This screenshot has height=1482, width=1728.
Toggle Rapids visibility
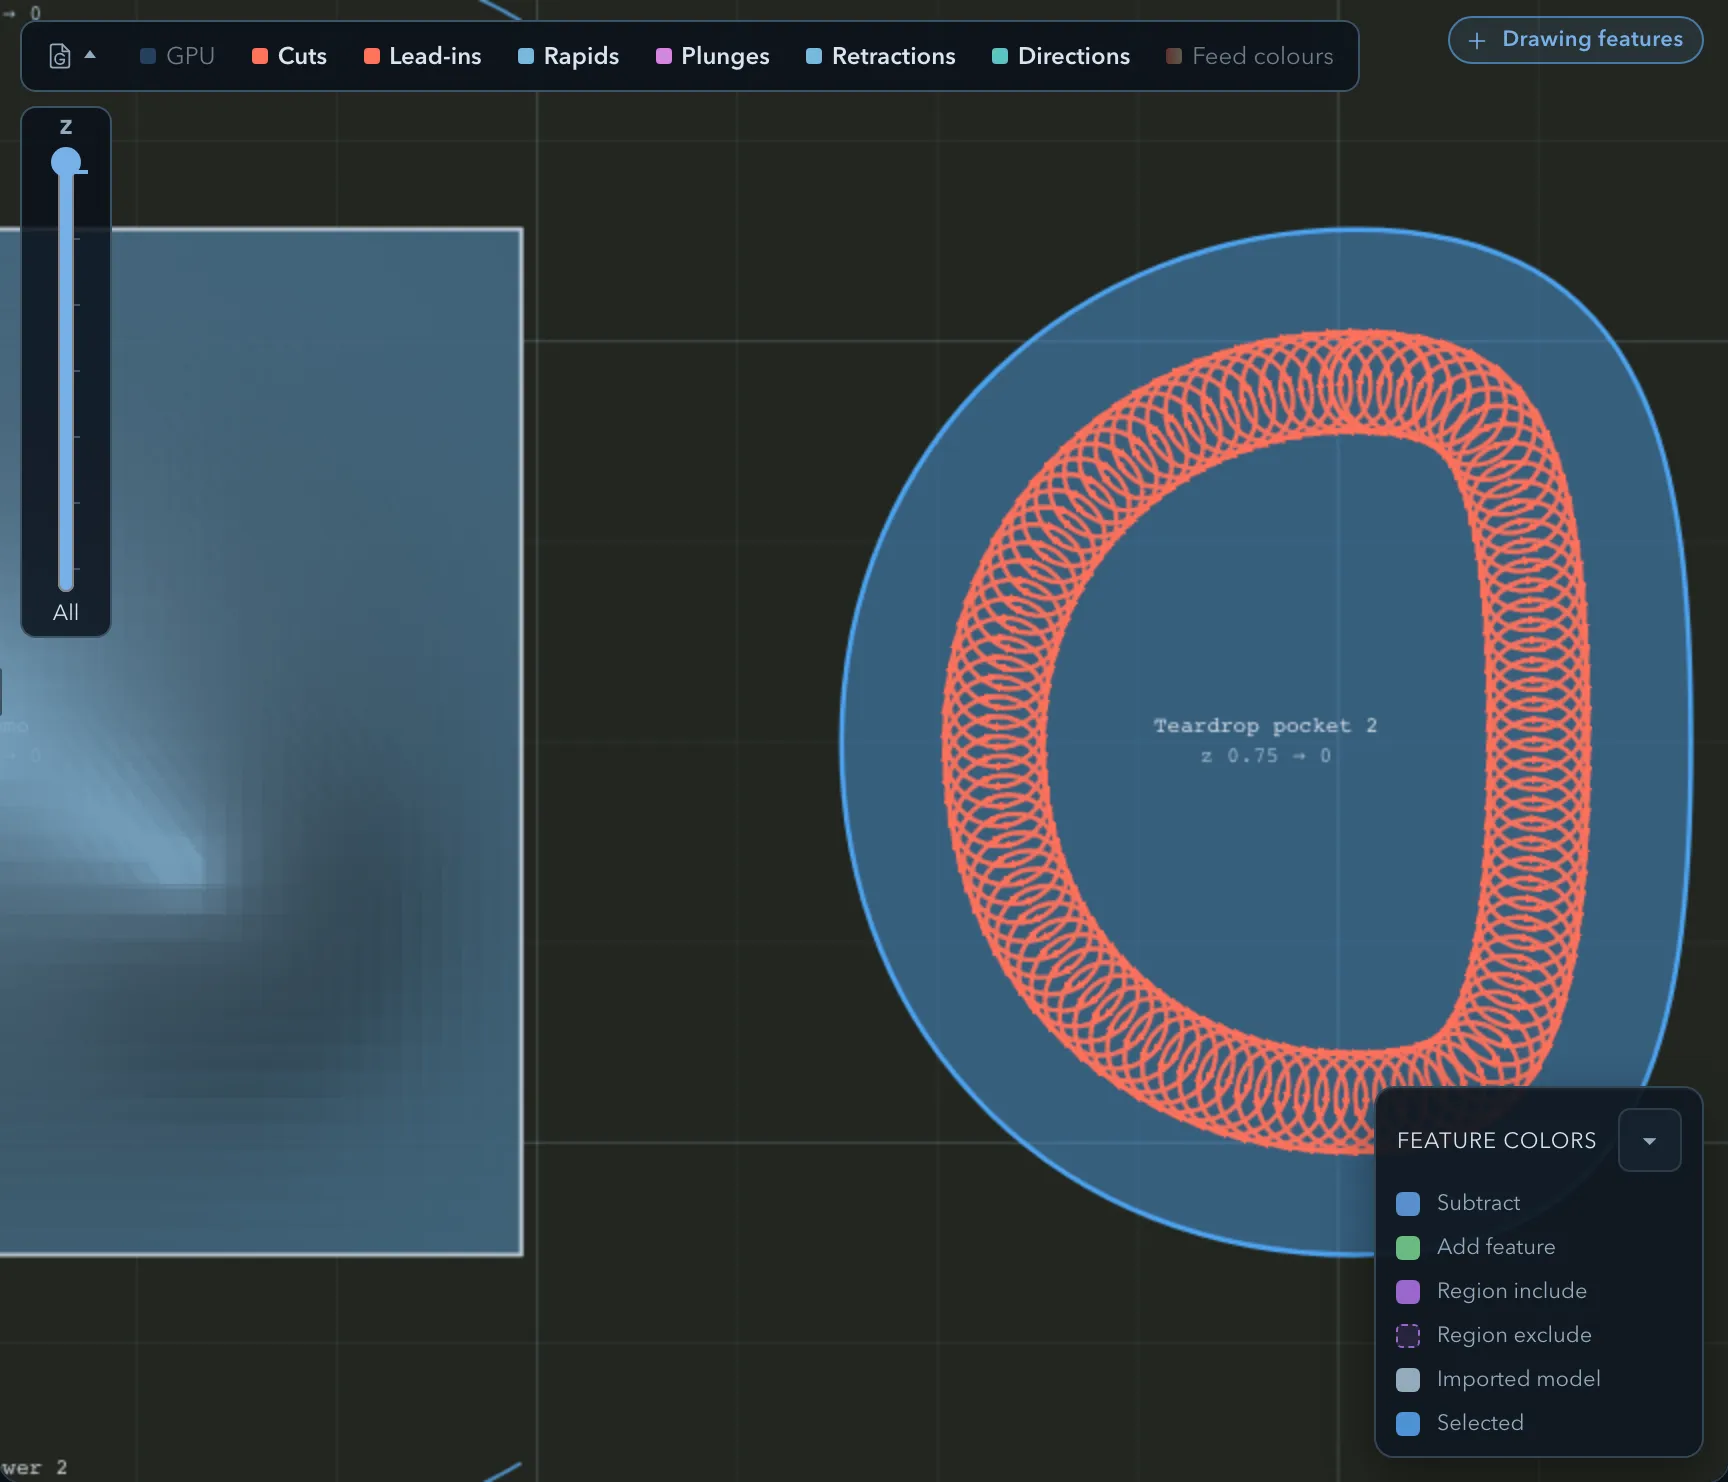point(568,56)
